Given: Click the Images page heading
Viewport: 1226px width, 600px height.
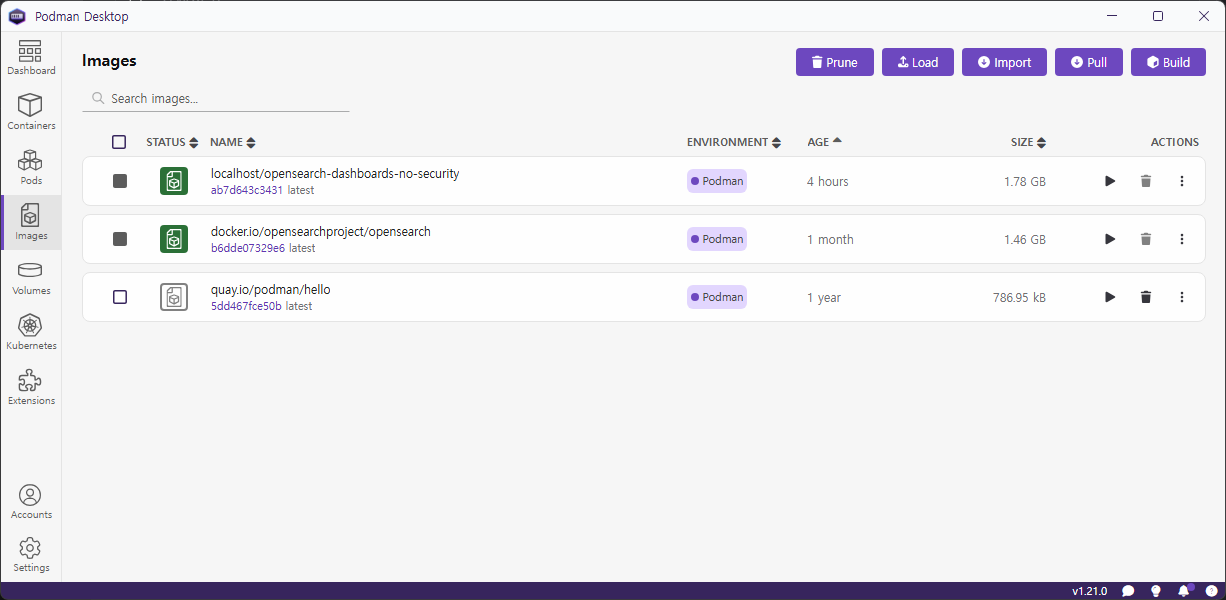Looking at the screenshot, I should pyautogui.click(x=109, y=61).
